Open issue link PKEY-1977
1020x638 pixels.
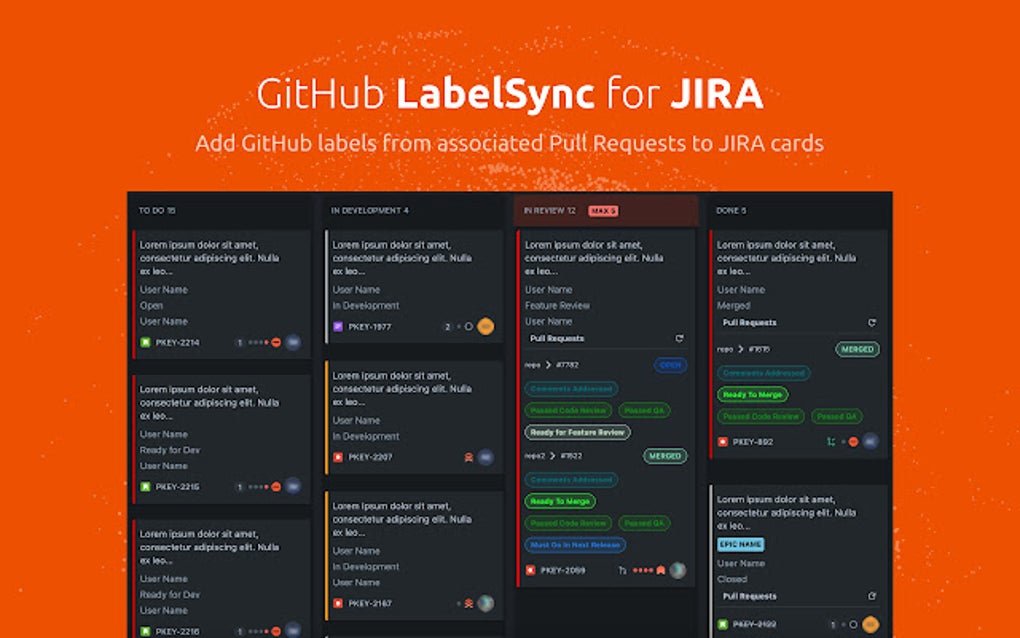pos(369,327)
